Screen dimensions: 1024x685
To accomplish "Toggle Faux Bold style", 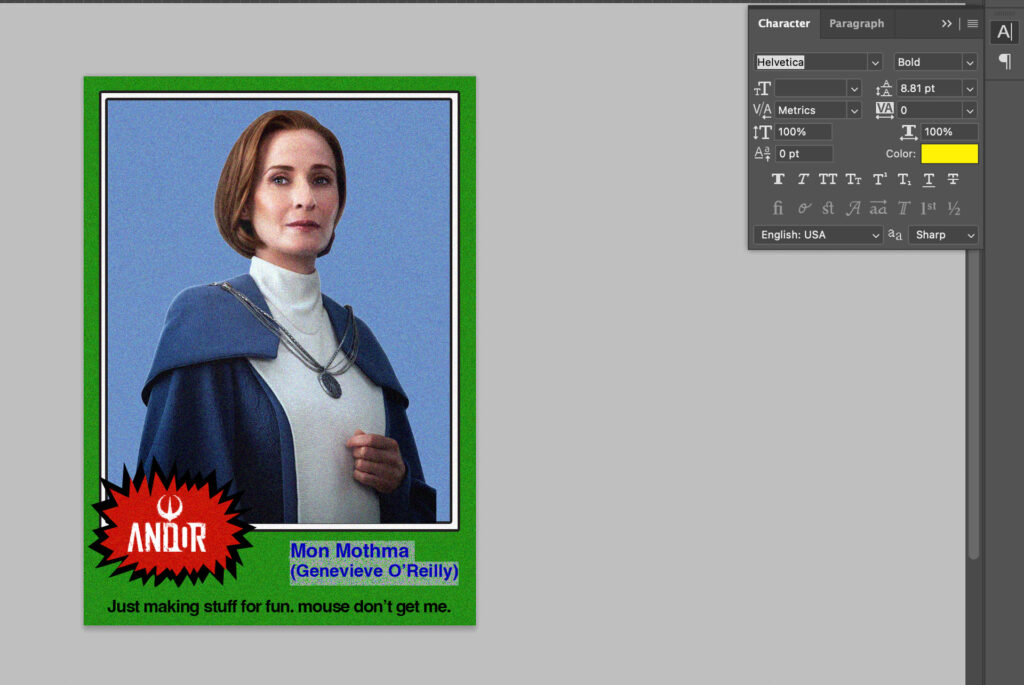I will tap(778, 179).
